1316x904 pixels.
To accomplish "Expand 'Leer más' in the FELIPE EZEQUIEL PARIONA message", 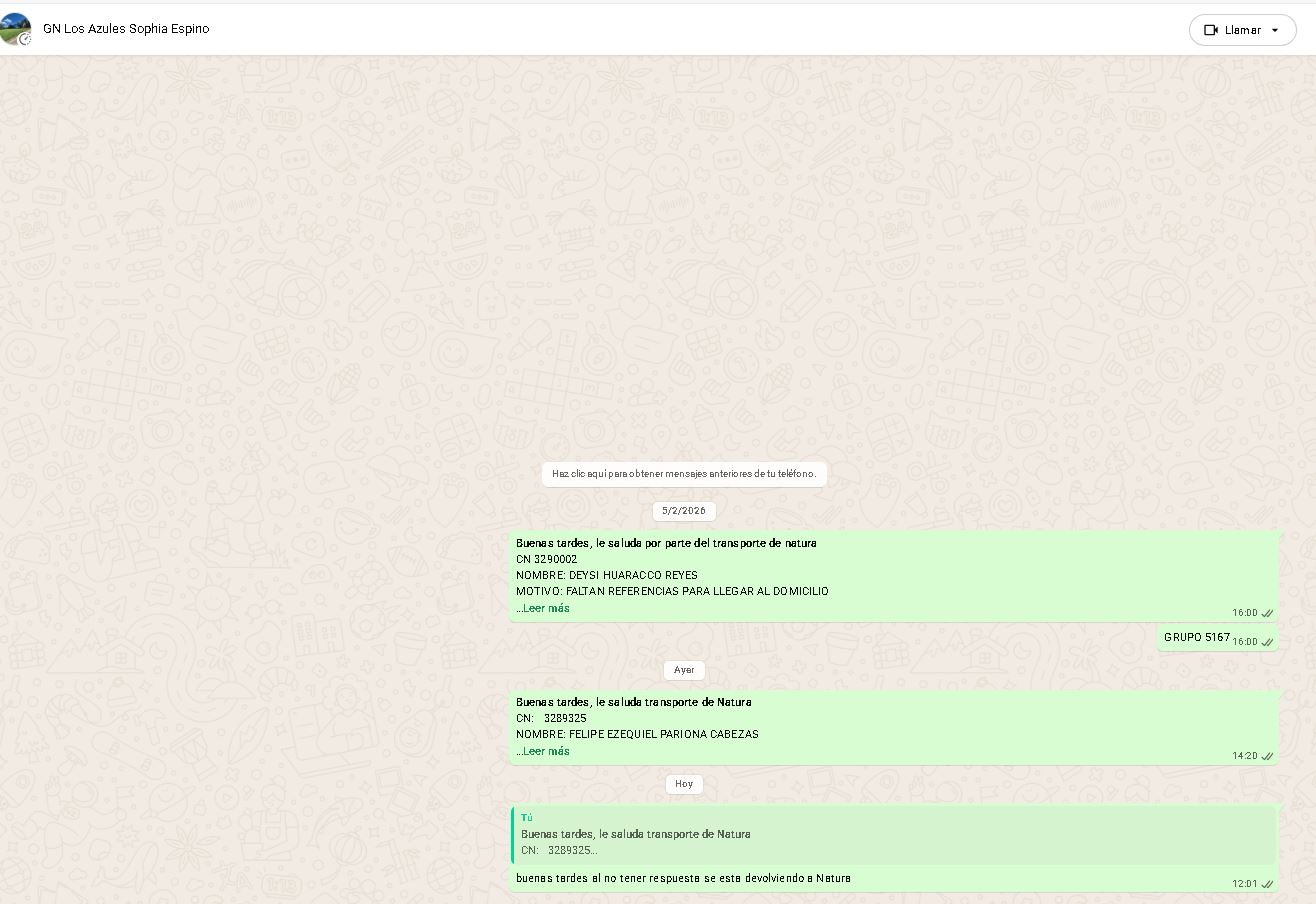I will [x=545, y=751].
